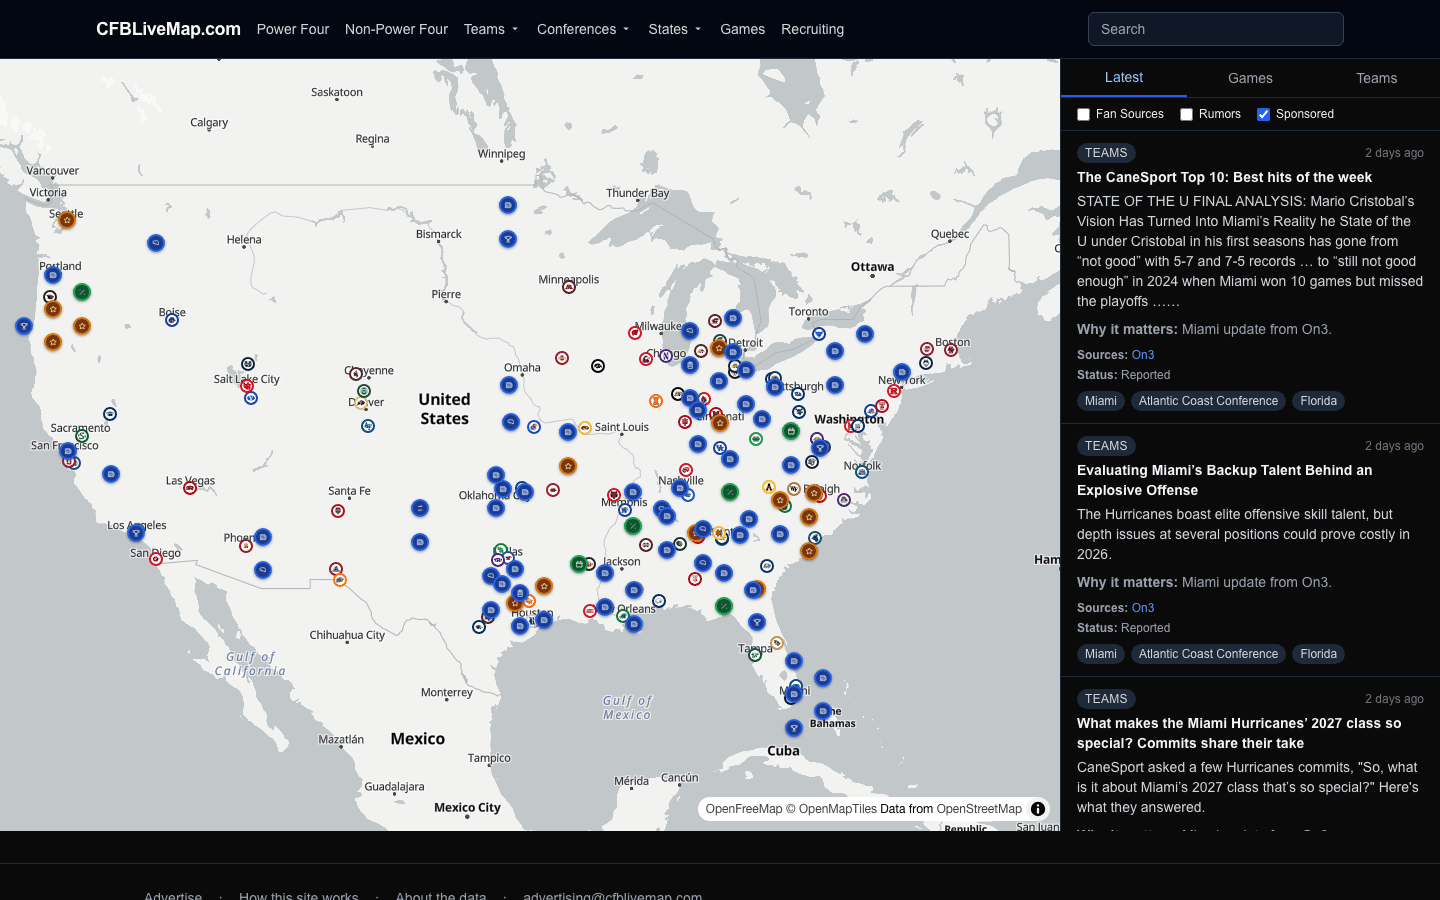Open the maroon marker at Boston

click(x=951, y=350)
